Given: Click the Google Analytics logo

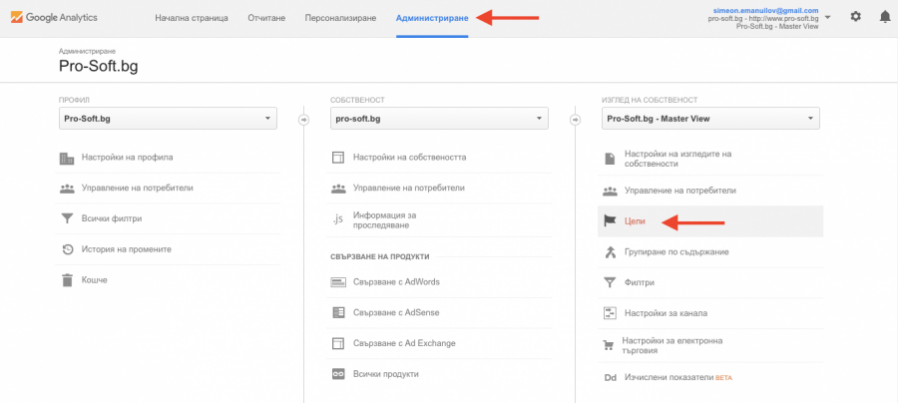Looking at the screenshot, I should pyautogui.click(x=53, y=18).
